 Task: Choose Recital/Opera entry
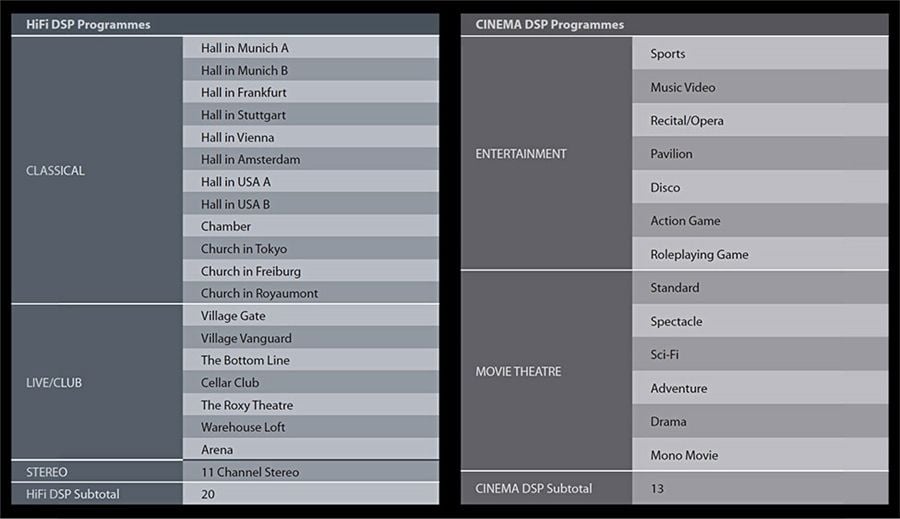pos(760,120)
